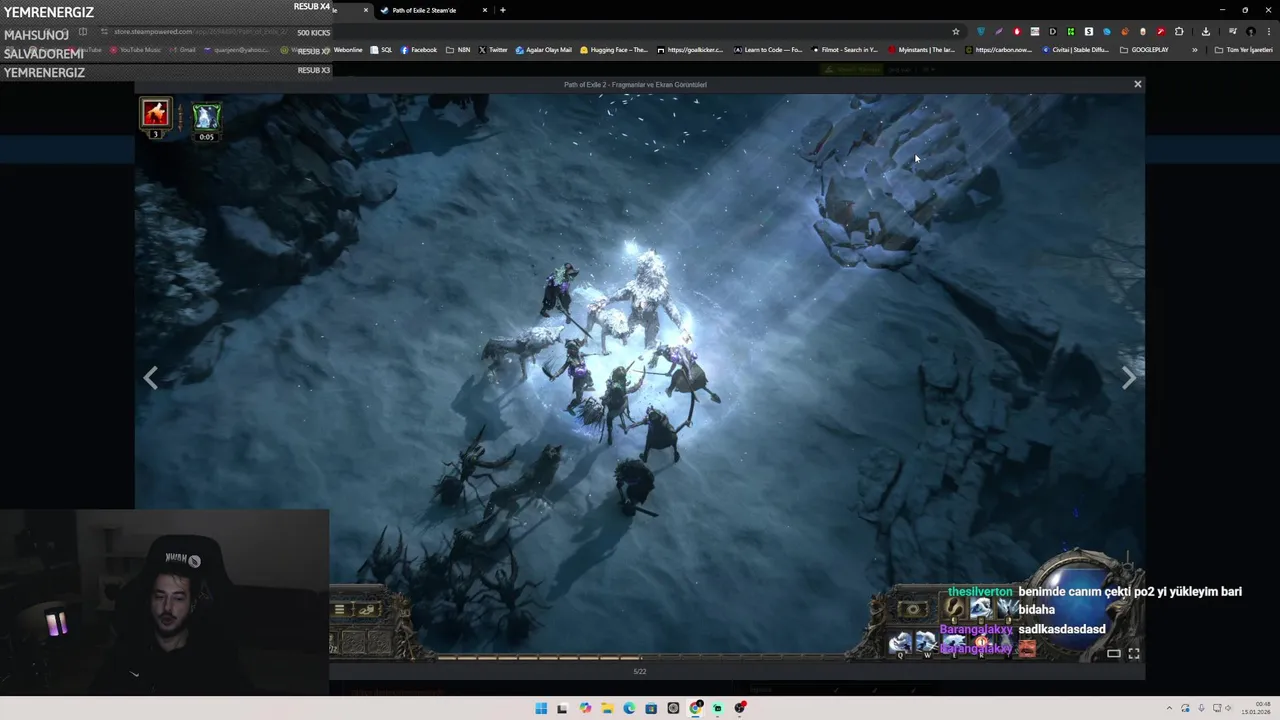This screenshot has width=1280, height=720.
Task: Toggle fullscreen on the video player
Action: (1134, 653)
